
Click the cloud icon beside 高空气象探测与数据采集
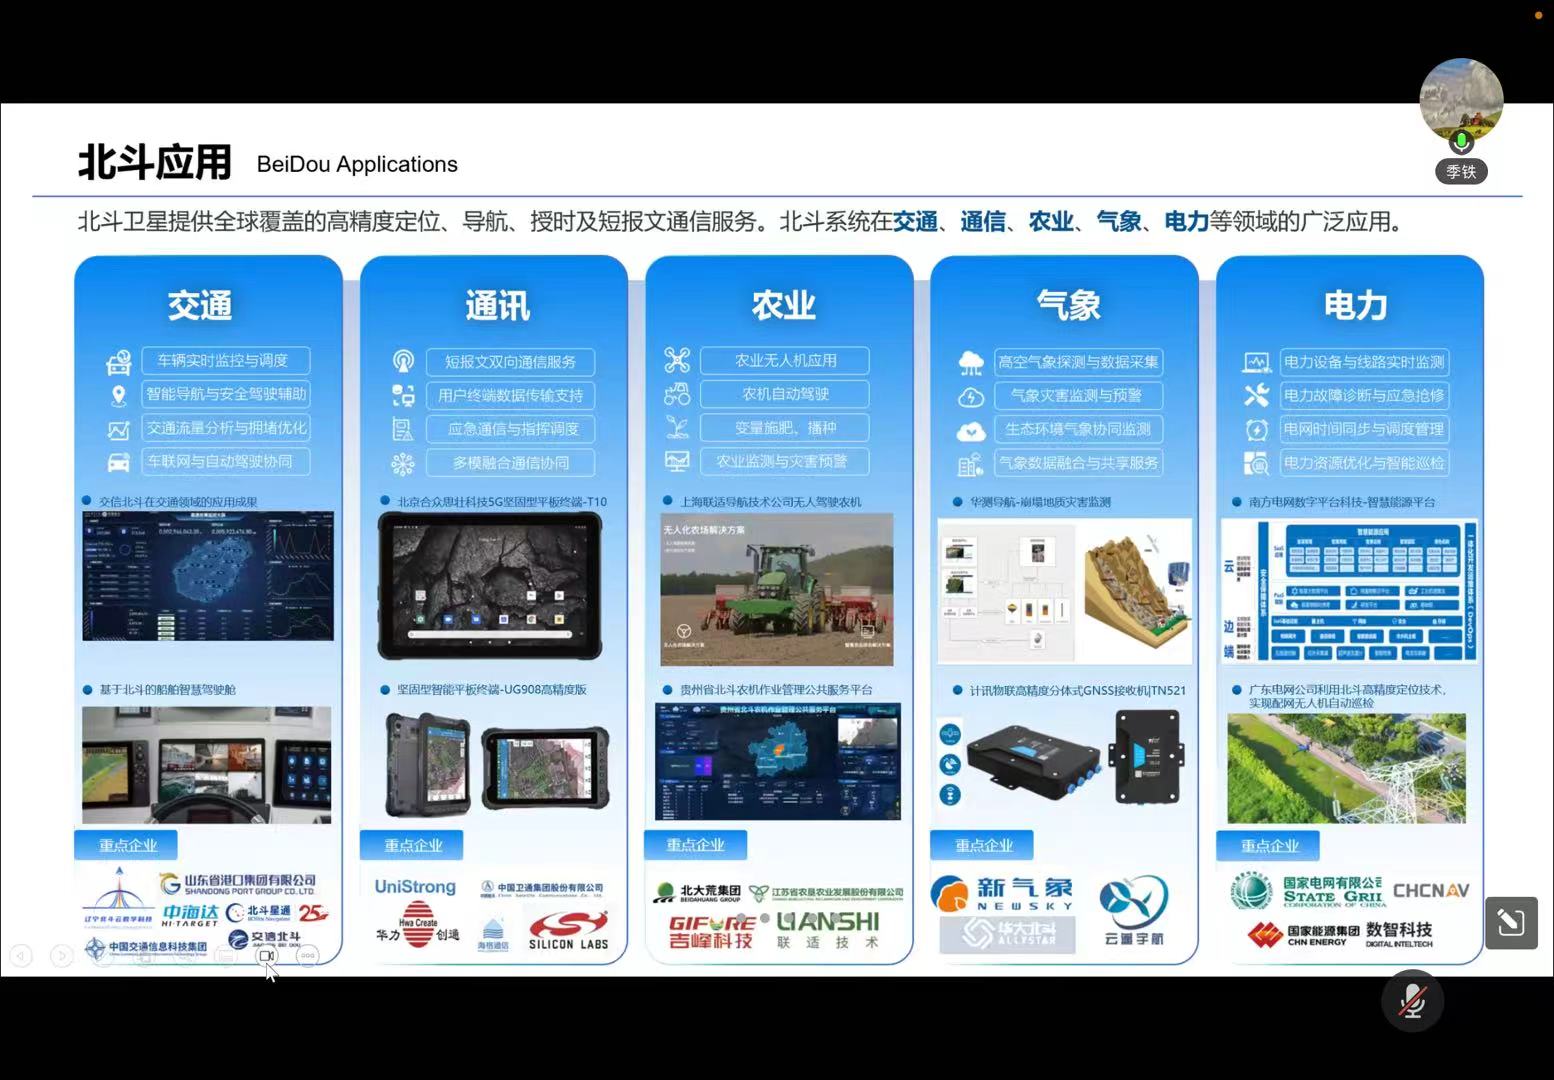click(970, 362)
